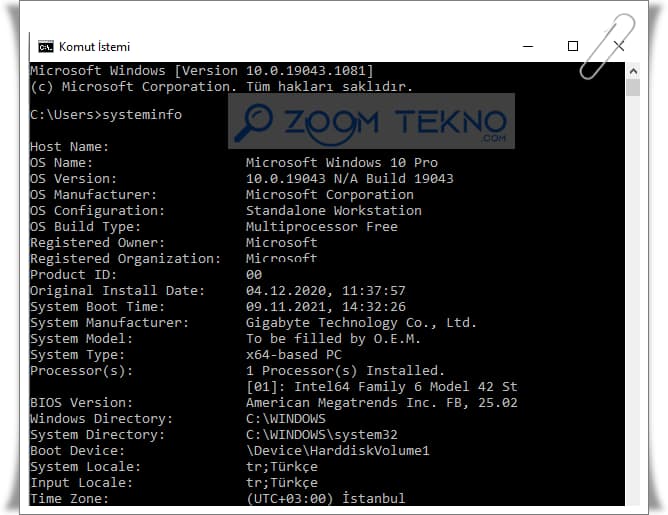Click the 'Microsoft Corporation' manufacturer value
668x515 pixels.
330,195
